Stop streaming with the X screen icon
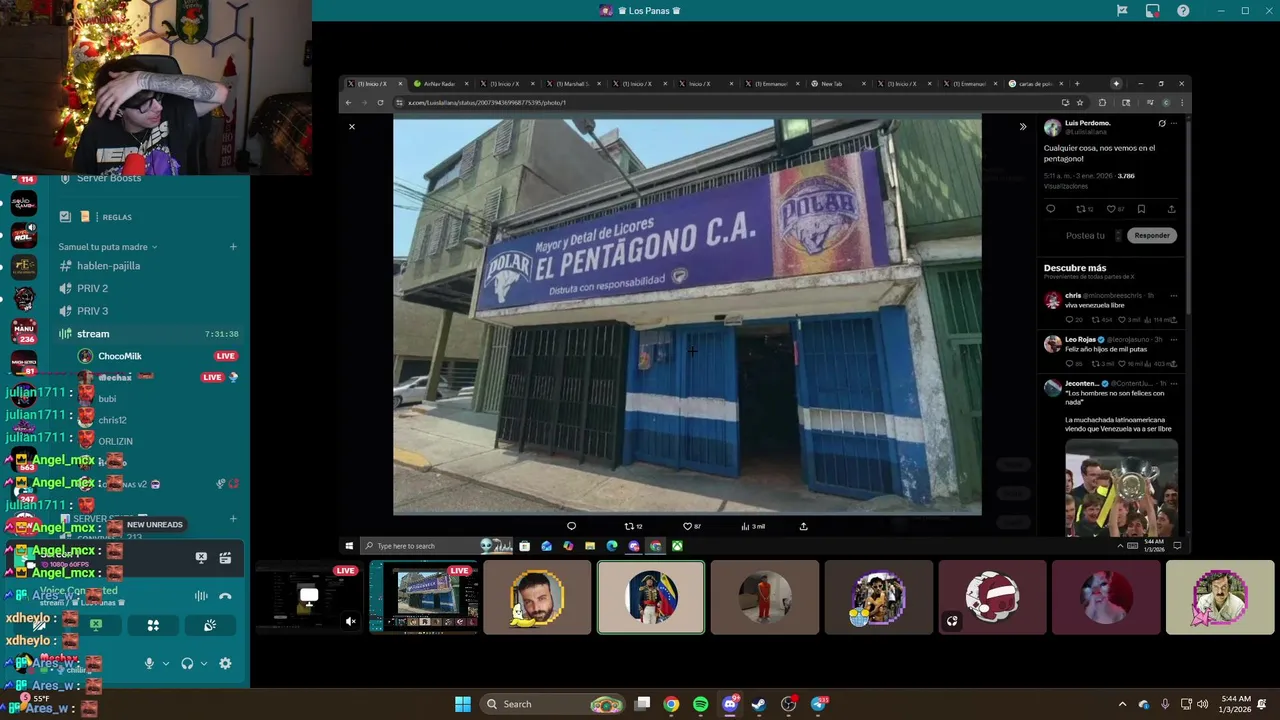The height and width of the screenshot is (720, 1280). pos(201,558)
